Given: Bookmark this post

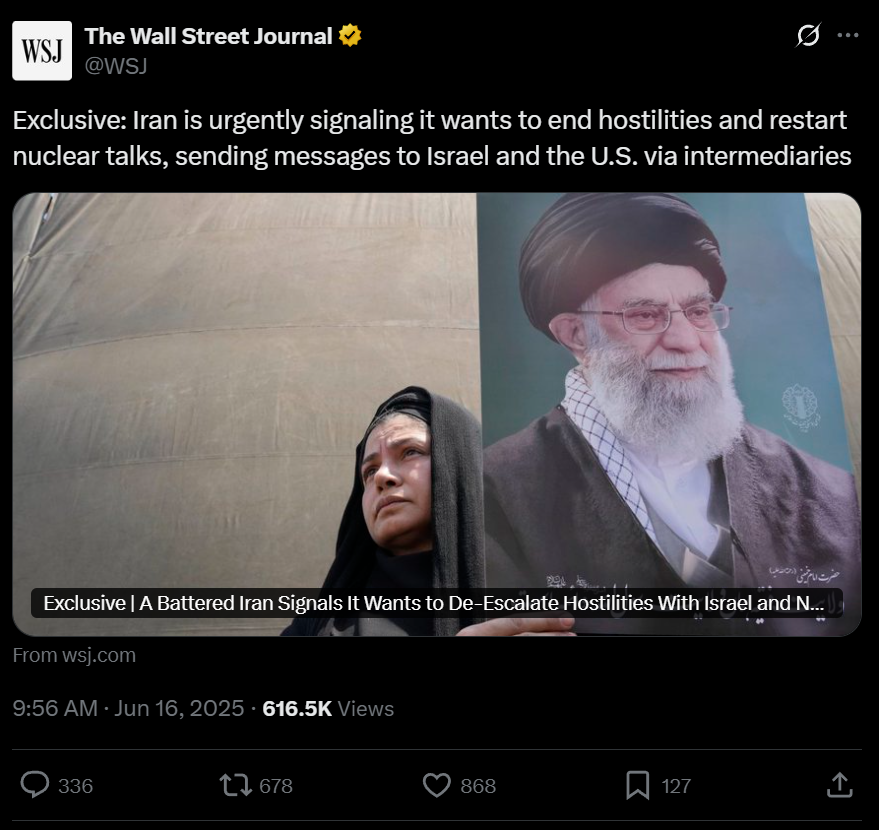Looking at the screenshot, I should [637, 785].
